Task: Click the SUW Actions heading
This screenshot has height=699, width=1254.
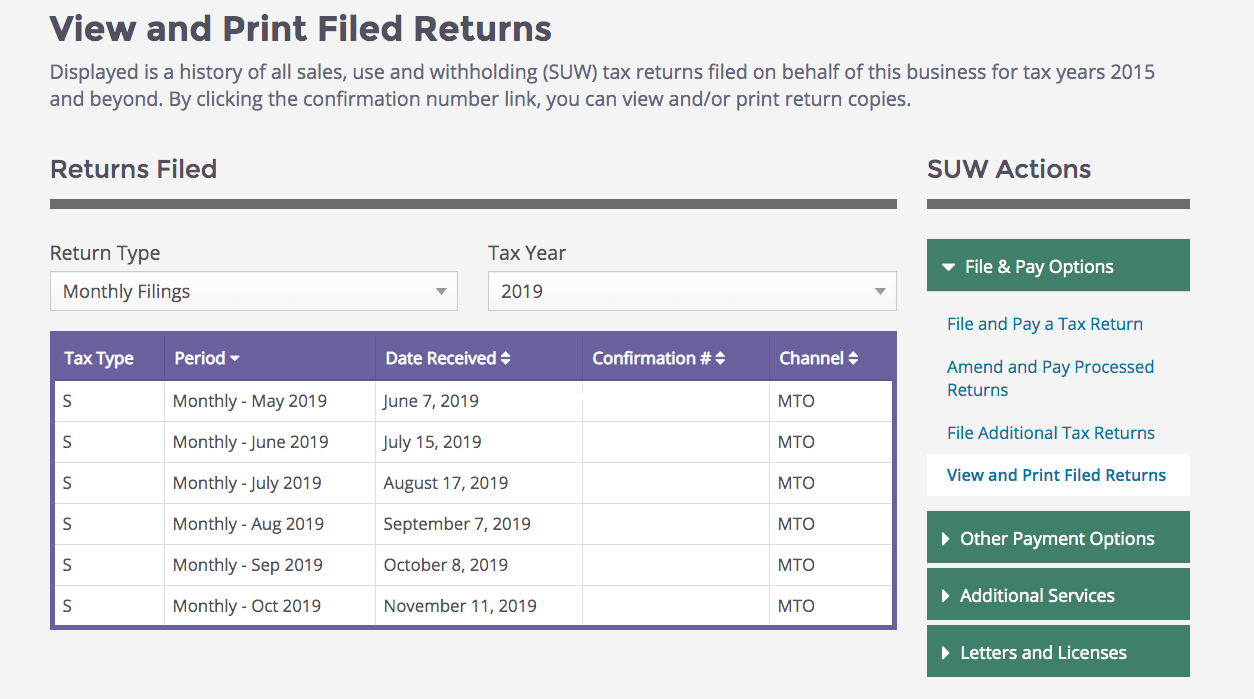Action: [1009, 169]
